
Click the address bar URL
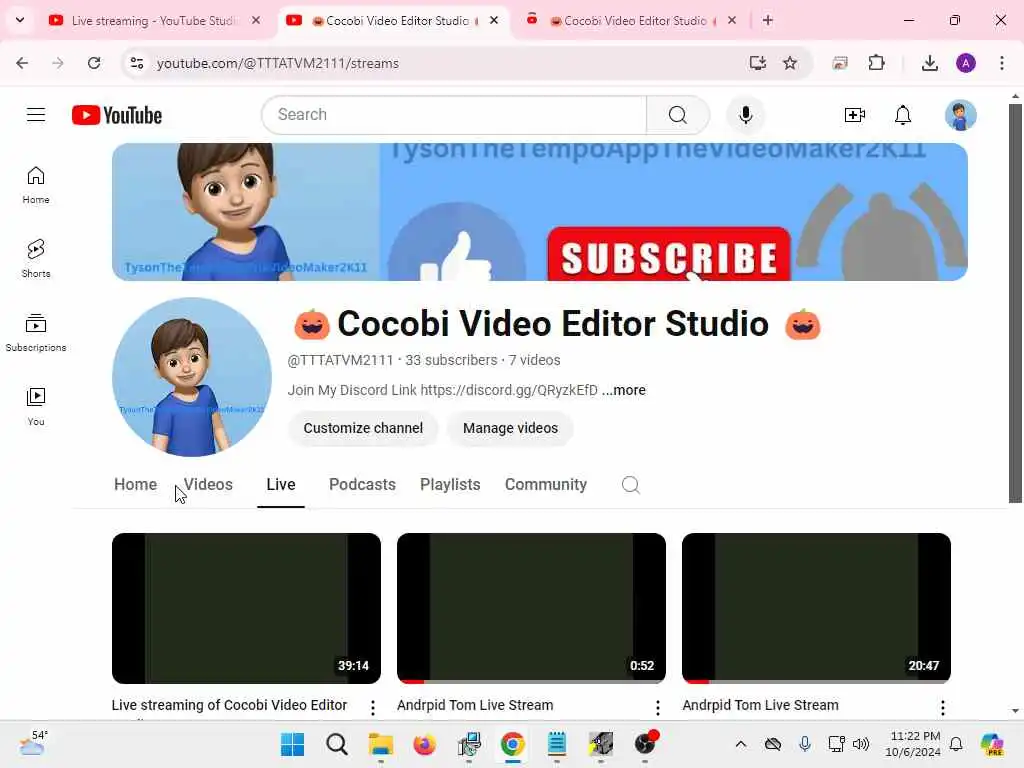pos(278,63)
